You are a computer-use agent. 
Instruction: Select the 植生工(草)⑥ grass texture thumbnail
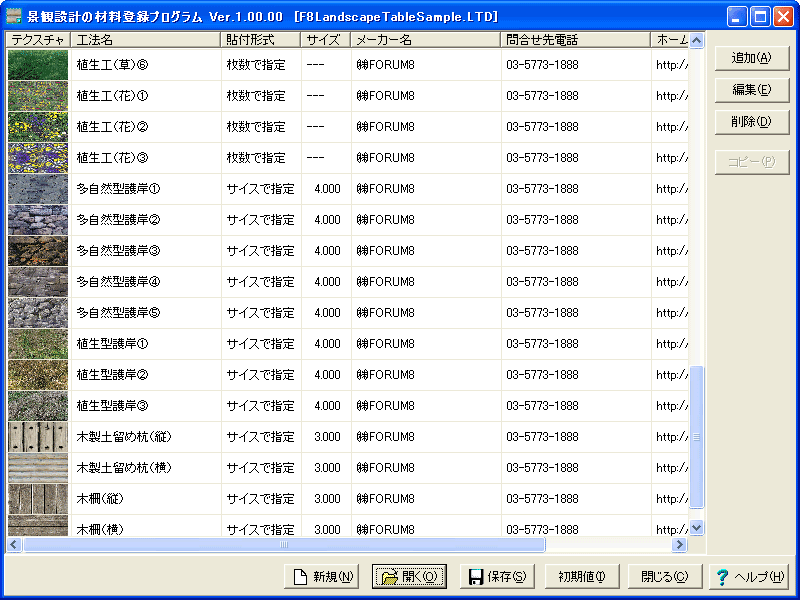point(38,65)
